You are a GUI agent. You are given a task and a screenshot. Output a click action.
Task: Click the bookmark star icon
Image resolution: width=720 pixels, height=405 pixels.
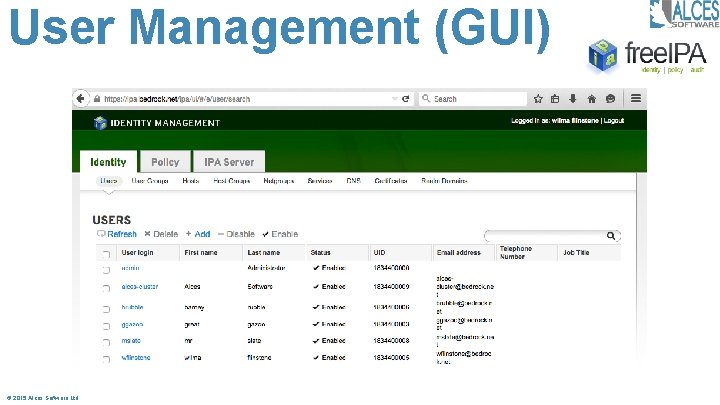pyautogui.click(x=538, y=99)
